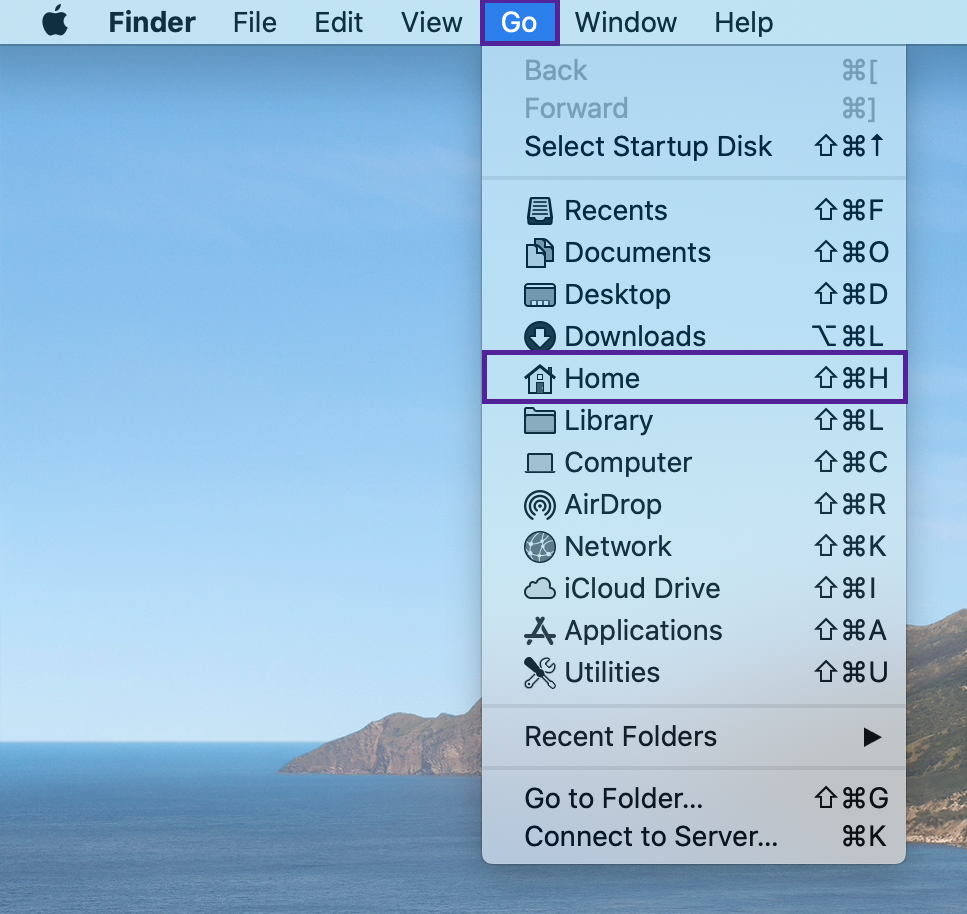Click the Downloads arrow icon
967x914 pixels.
(x=540, y=337)
